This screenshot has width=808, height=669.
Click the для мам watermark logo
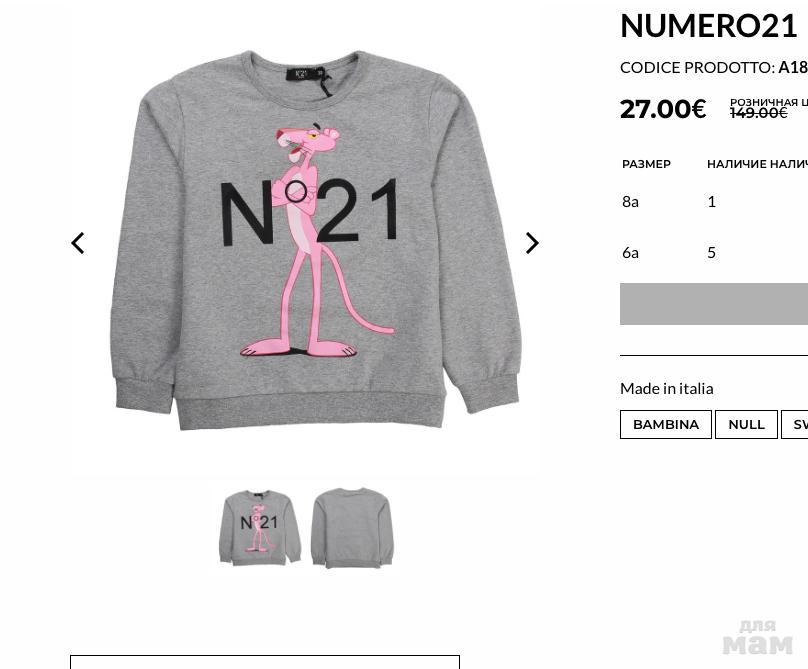pyautogui.click(x=758, y=637)
